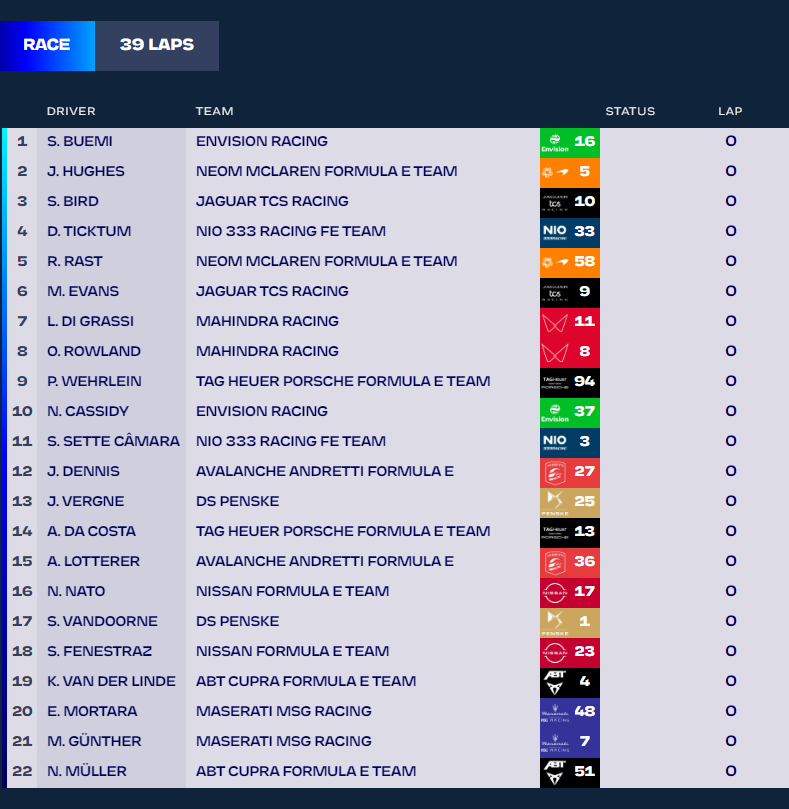Click the Jaguar TCS badge number 9

click(570, 293)
